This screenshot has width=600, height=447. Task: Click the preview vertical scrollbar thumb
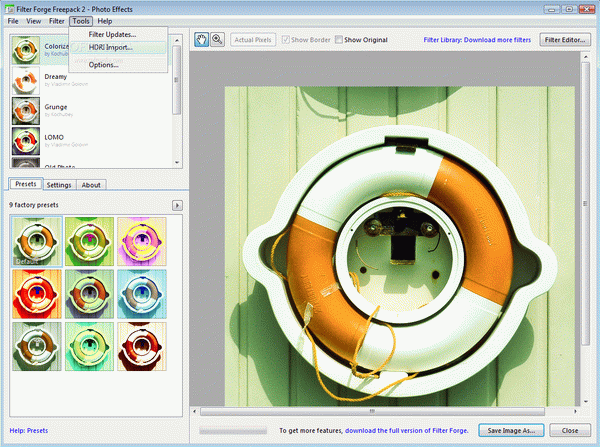click(585, 203)
